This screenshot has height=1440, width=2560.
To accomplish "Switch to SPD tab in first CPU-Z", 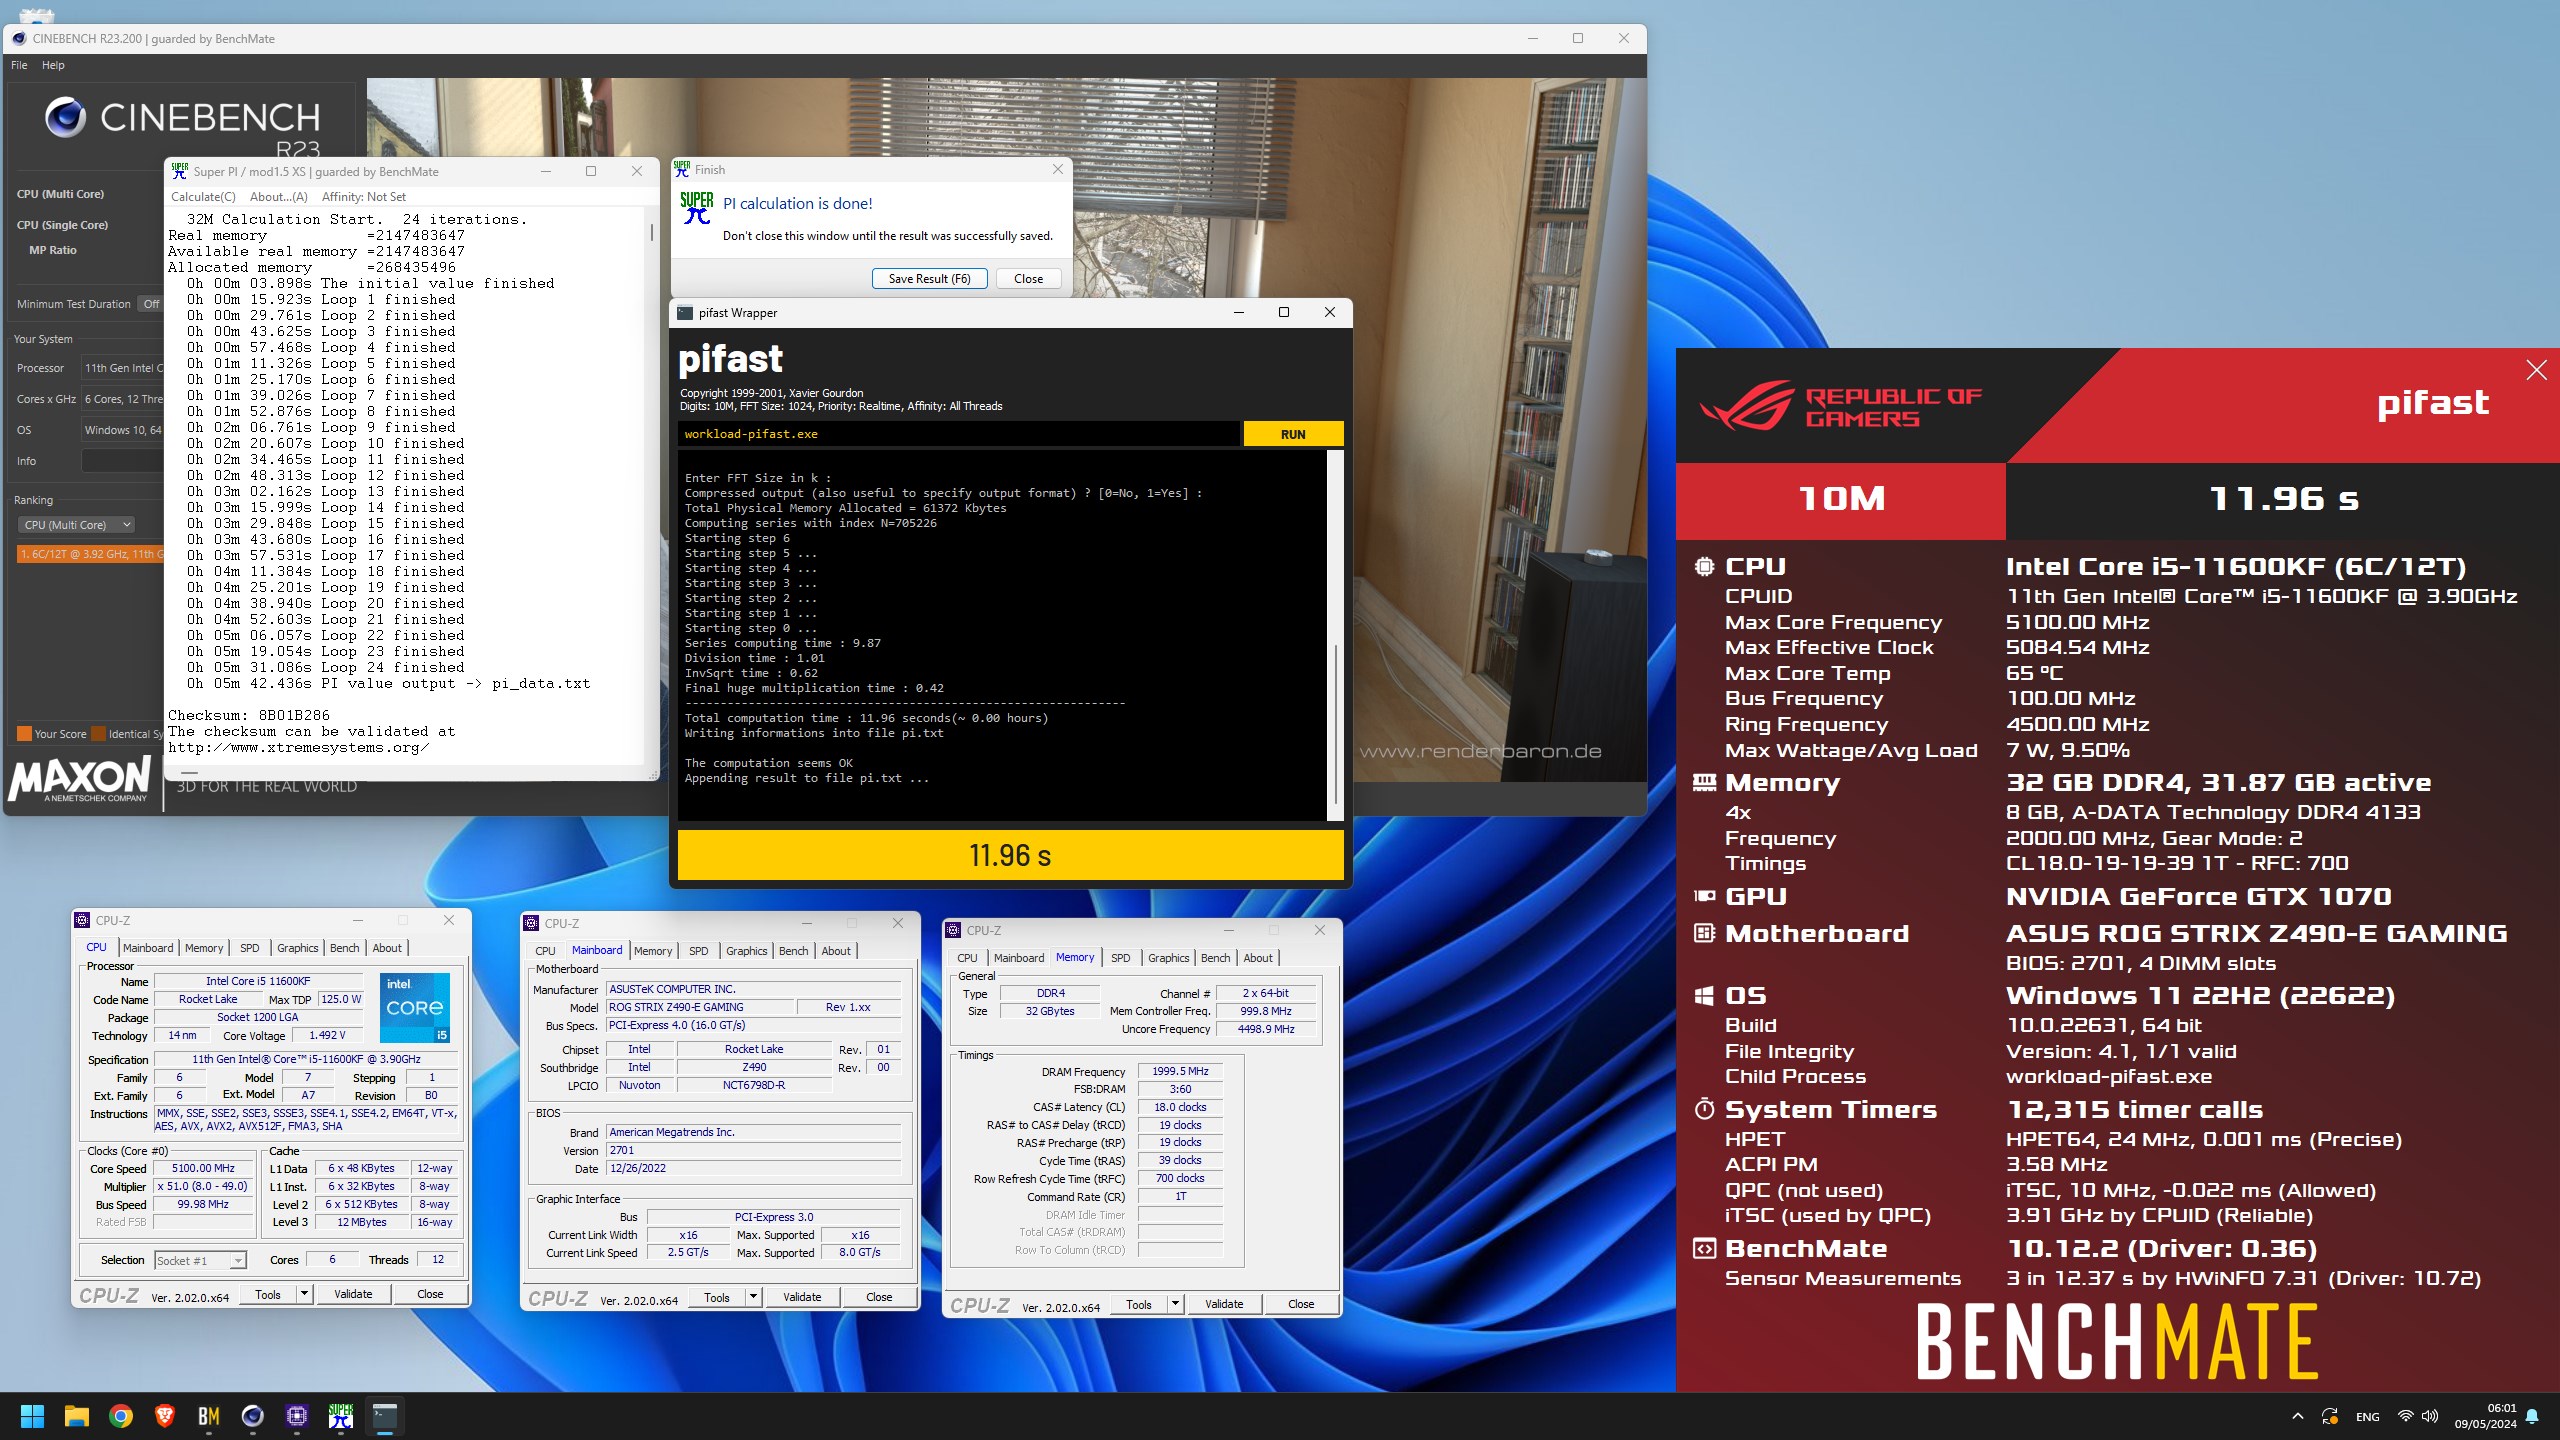I will coord(250,948).
